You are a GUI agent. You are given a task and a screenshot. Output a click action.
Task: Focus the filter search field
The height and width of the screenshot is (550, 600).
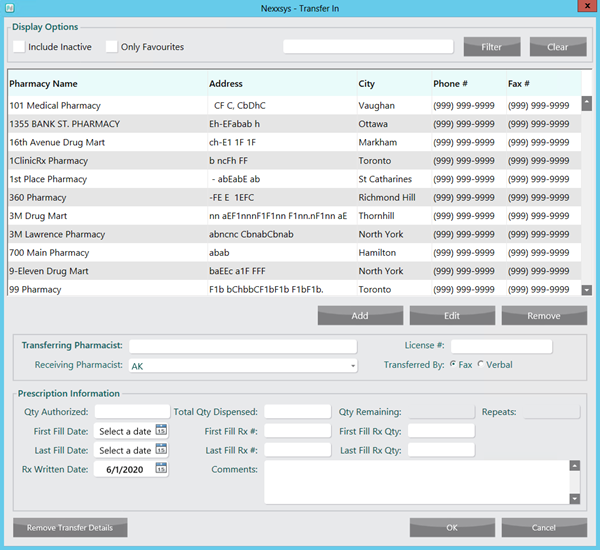click(x=368, y=47)
